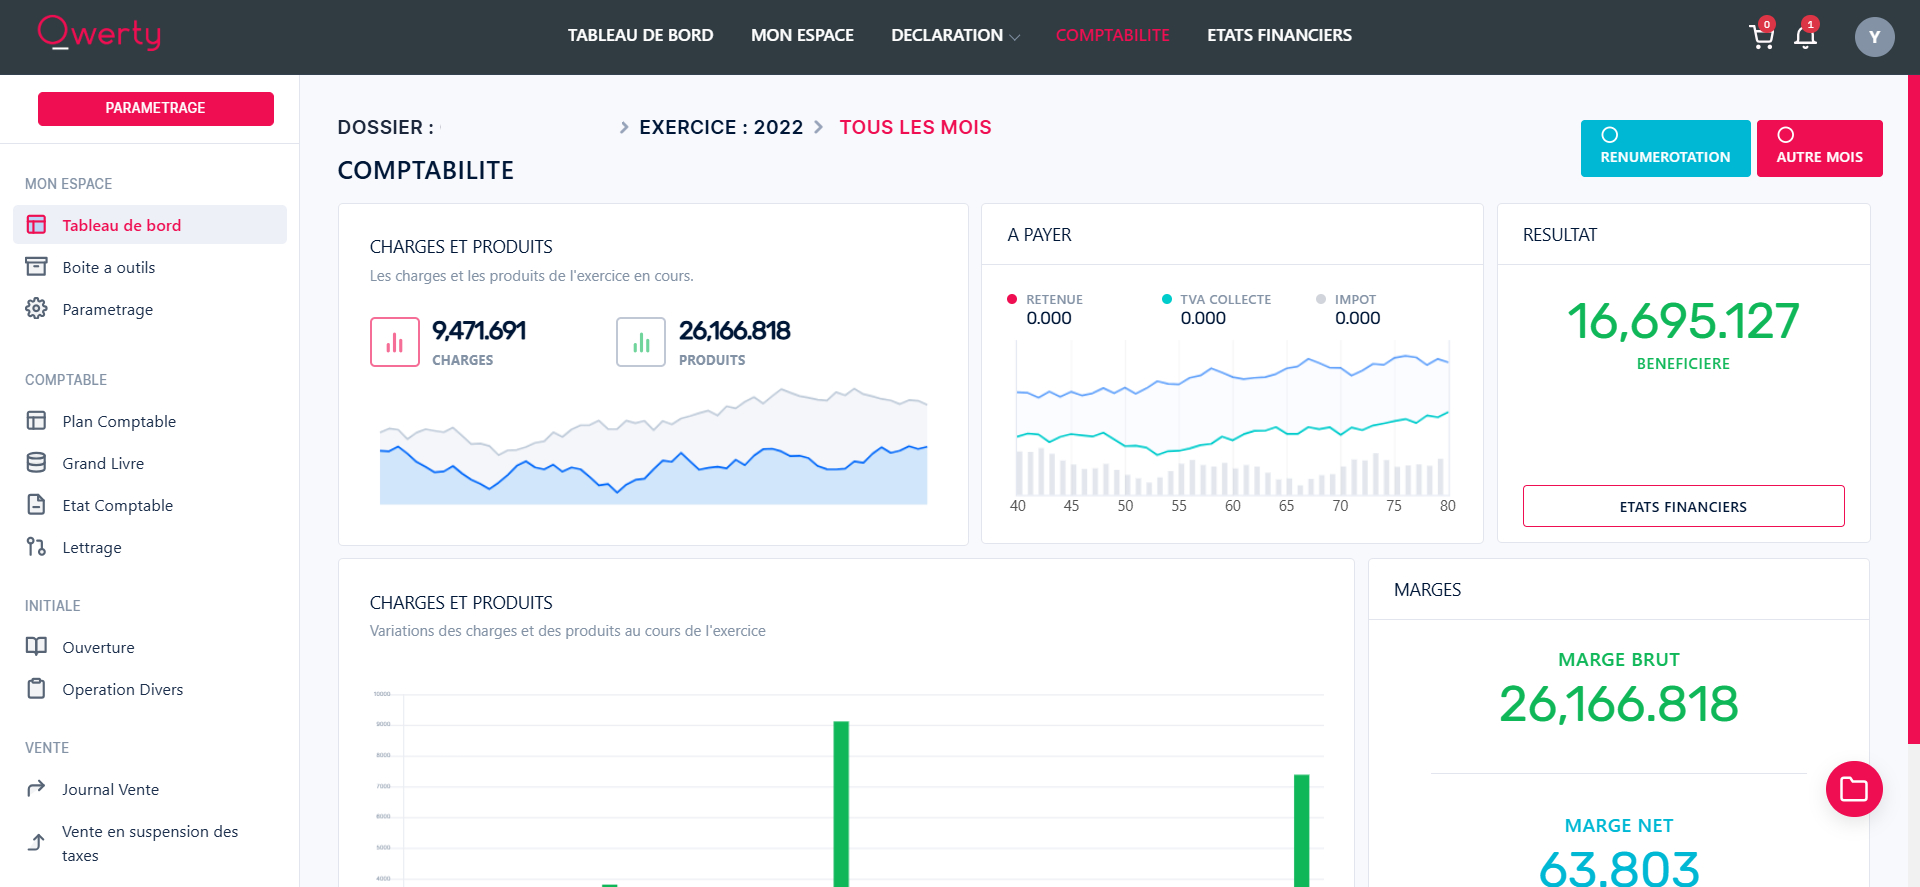Image resolution: width=1920 pixels, height=887 pixels.
Task: Toggle the Impot legend dot
Action: [x=1321, y=299]
